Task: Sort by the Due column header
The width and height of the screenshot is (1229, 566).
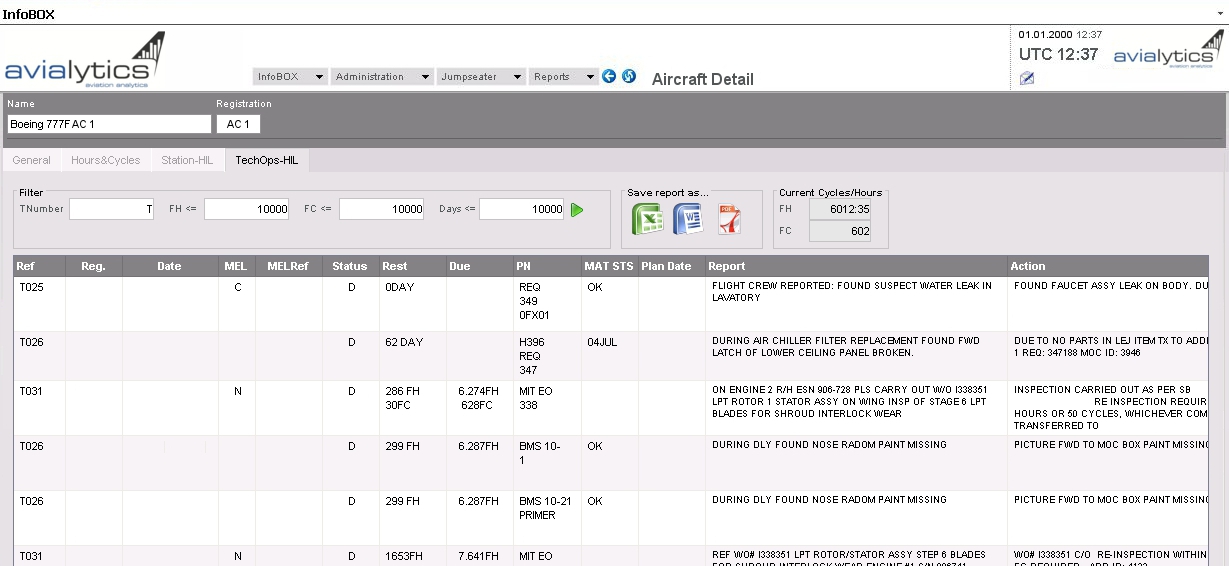Action: (x=479, y=266)
